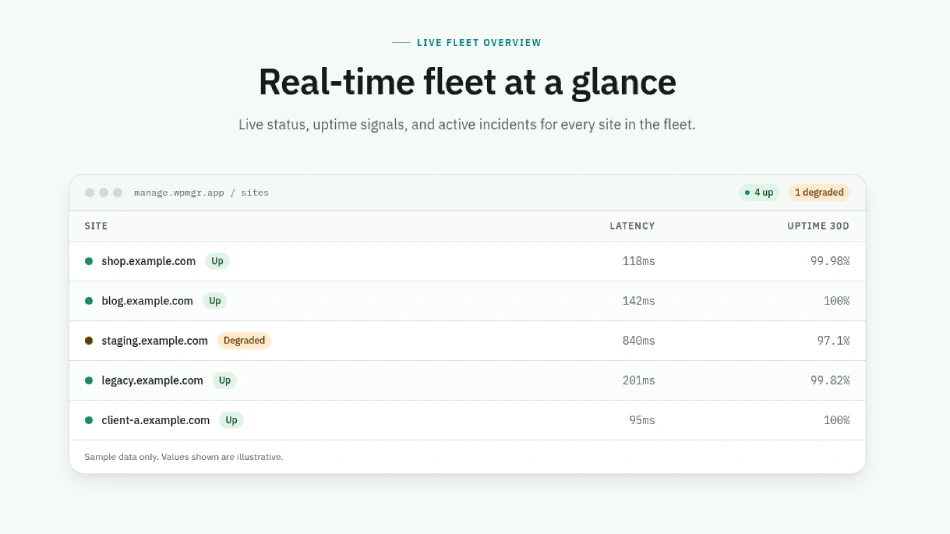The image size is (950, 534).
Task: Click the Up badge on legacy.example.com
Action: (x=225, y=381)
